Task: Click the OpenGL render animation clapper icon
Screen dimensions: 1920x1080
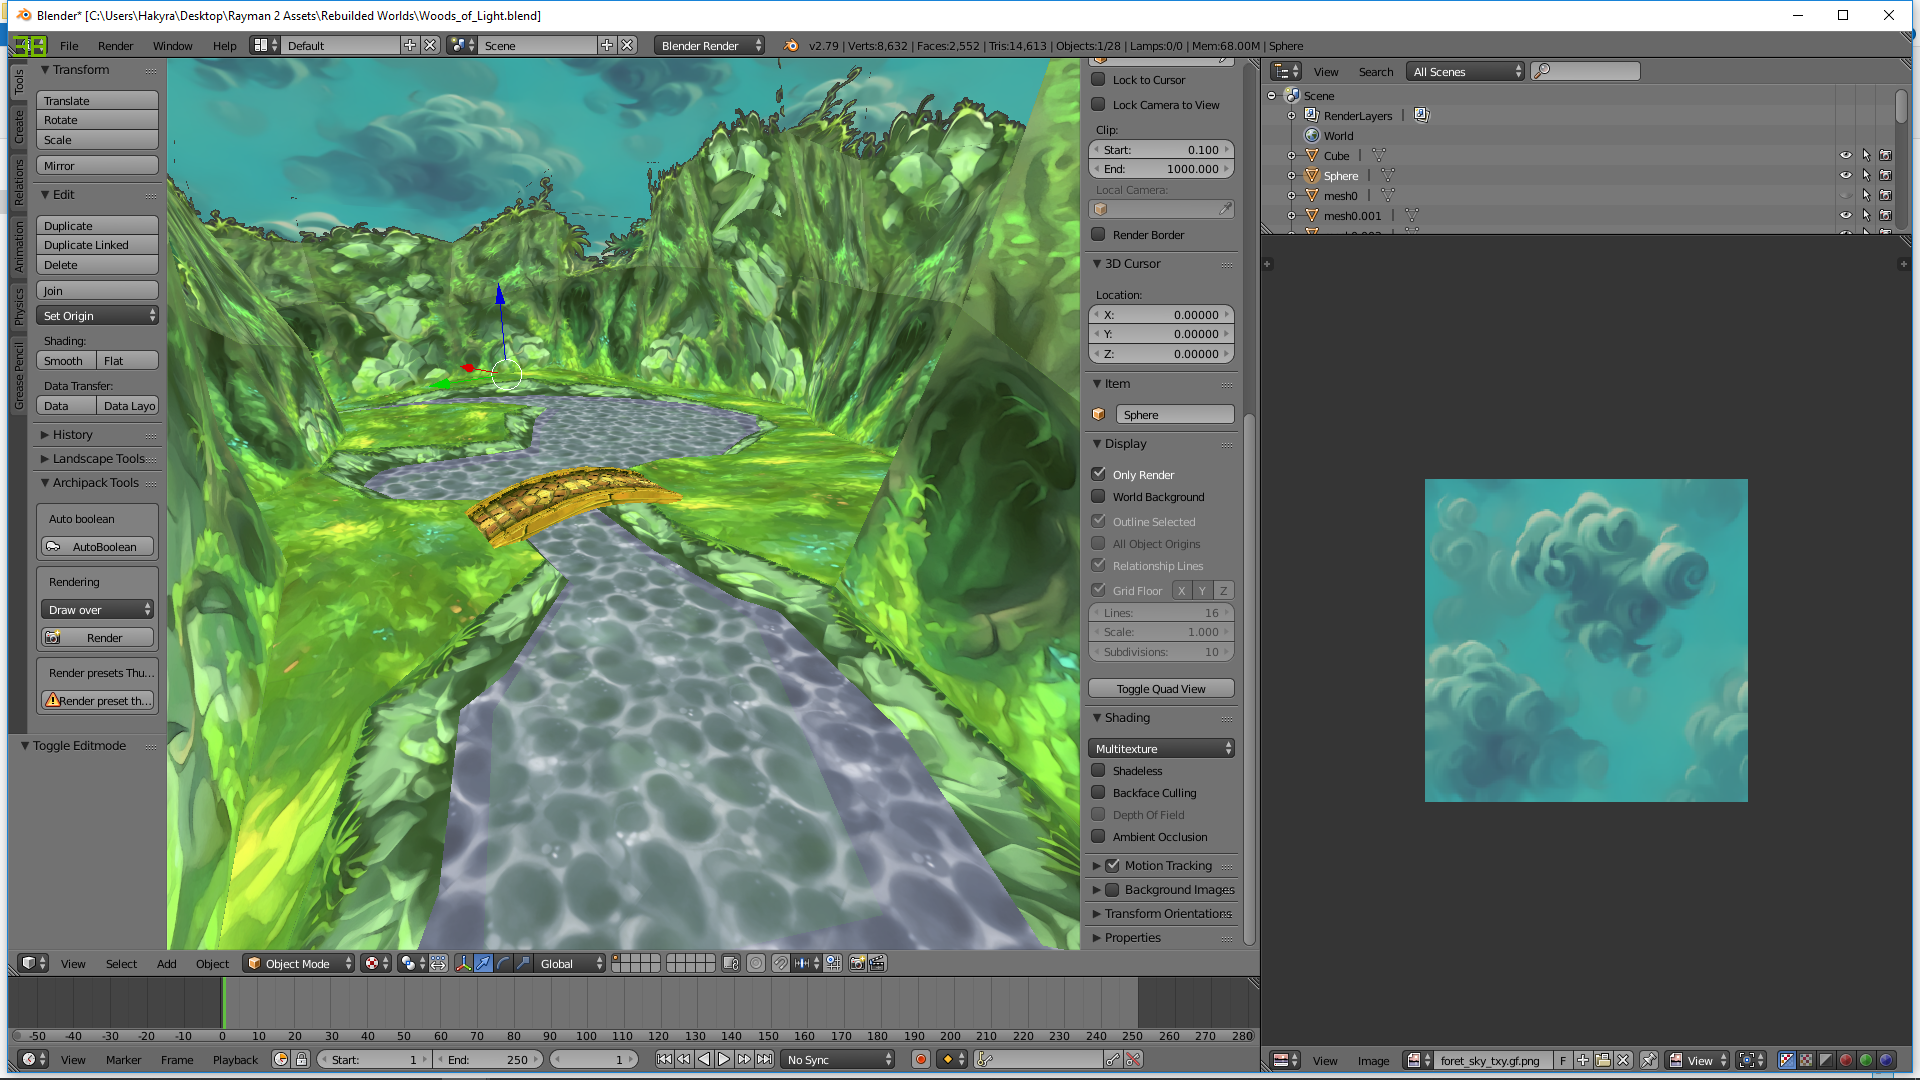Action: click(877, 963)
